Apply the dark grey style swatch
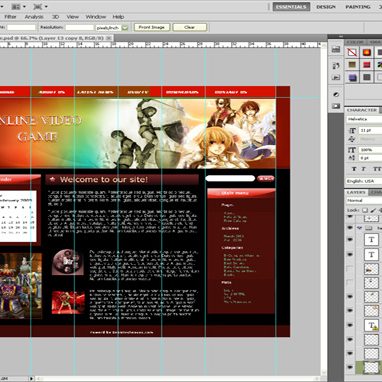The height and width of the screenshot is (382, 382). tap(367, 78)
